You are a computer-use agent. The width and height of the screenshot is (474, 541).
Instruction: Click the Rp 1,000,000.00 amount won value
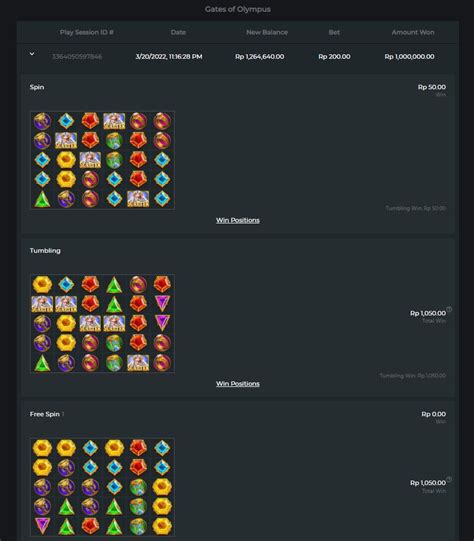point(409,57)
